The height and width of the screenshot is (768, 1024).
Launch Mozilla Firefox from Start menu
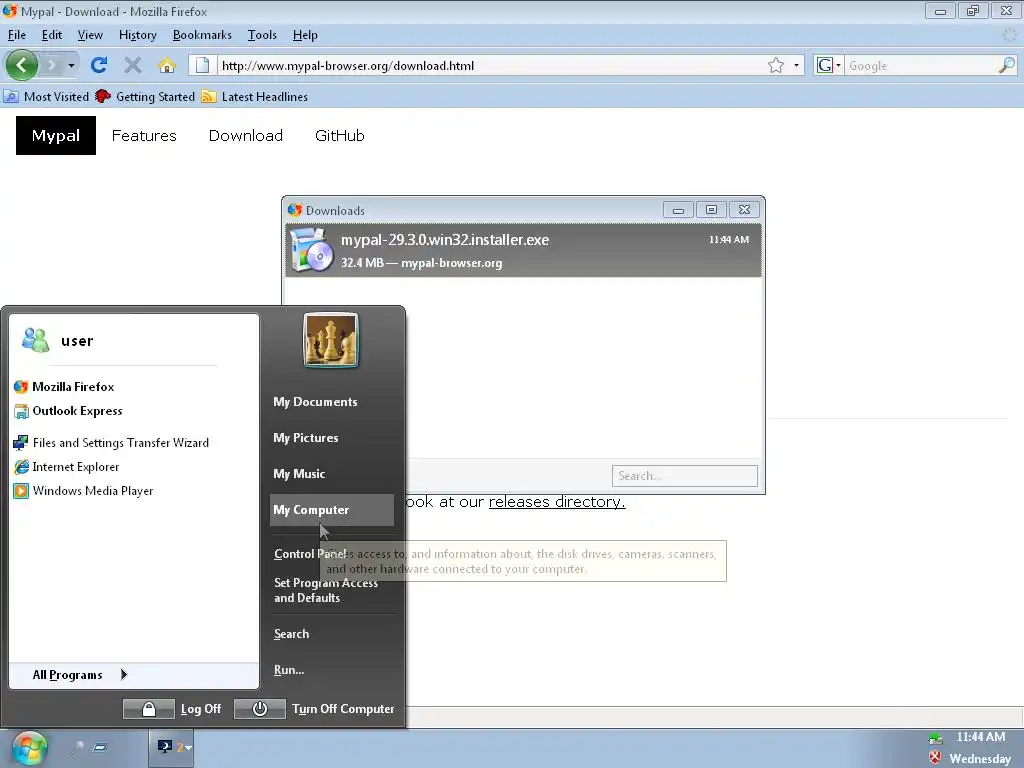tap(63, 387)
